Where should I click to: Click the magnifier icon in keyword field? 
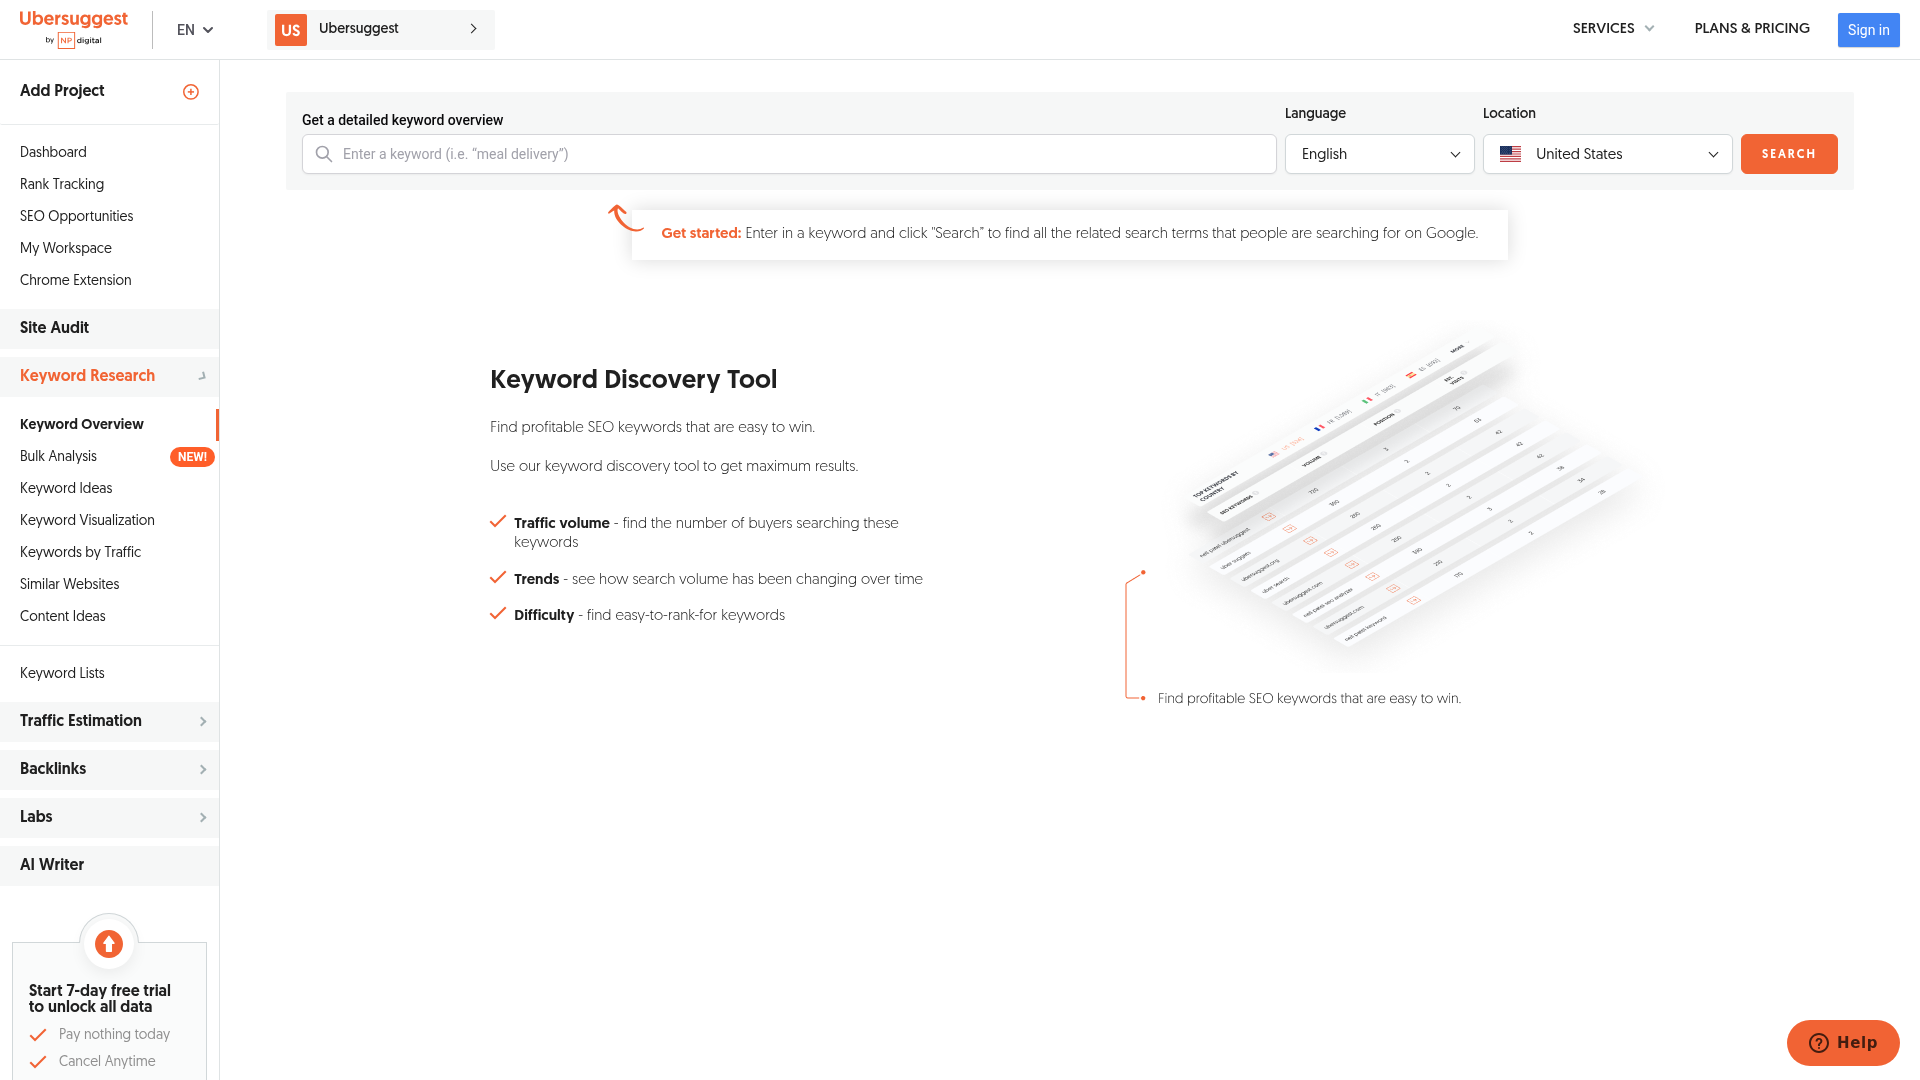(x=324, y=154)
